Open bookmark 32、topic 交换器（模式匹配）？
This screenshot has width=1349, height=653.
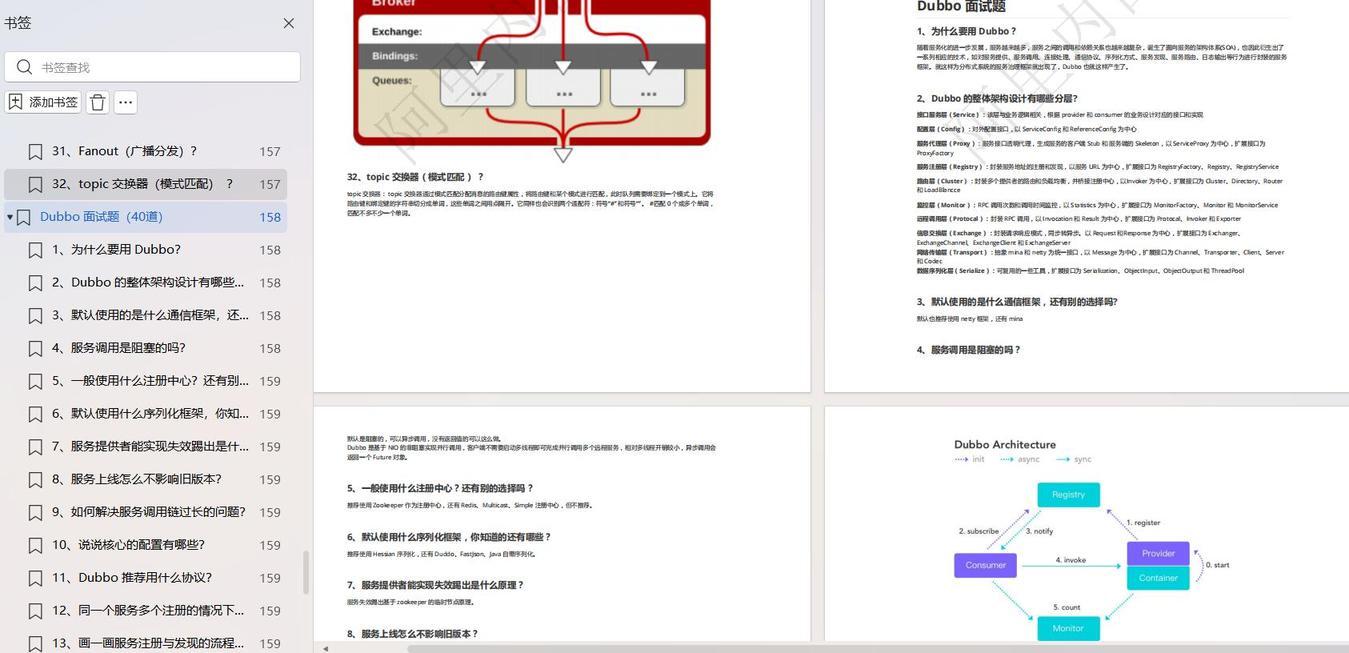(x=145, y=184)
